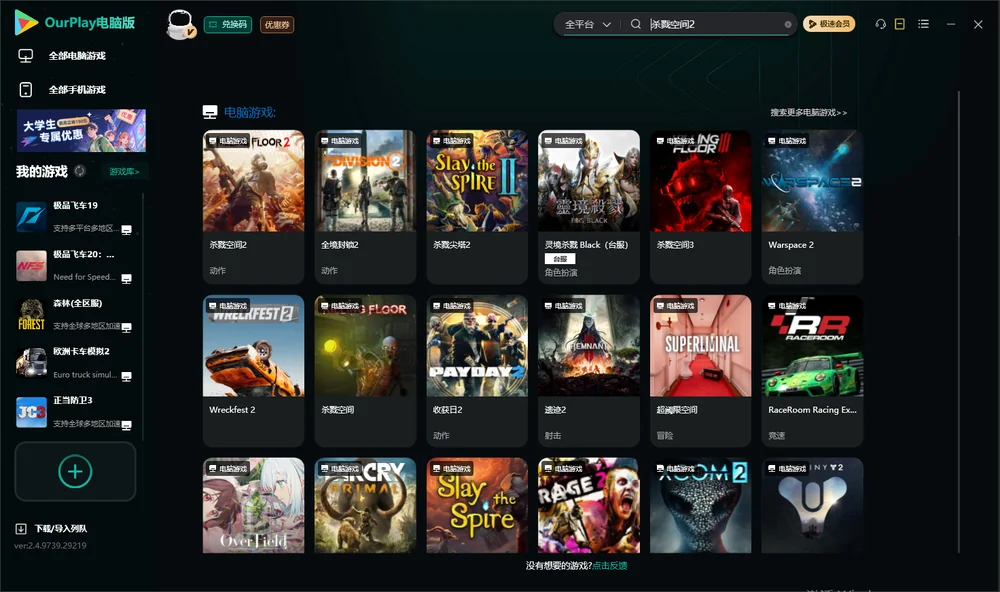The height and width of the screenshot is (592, 1000).
Task: Open the 杀戮空间3 game card
Action: point(700,207)
